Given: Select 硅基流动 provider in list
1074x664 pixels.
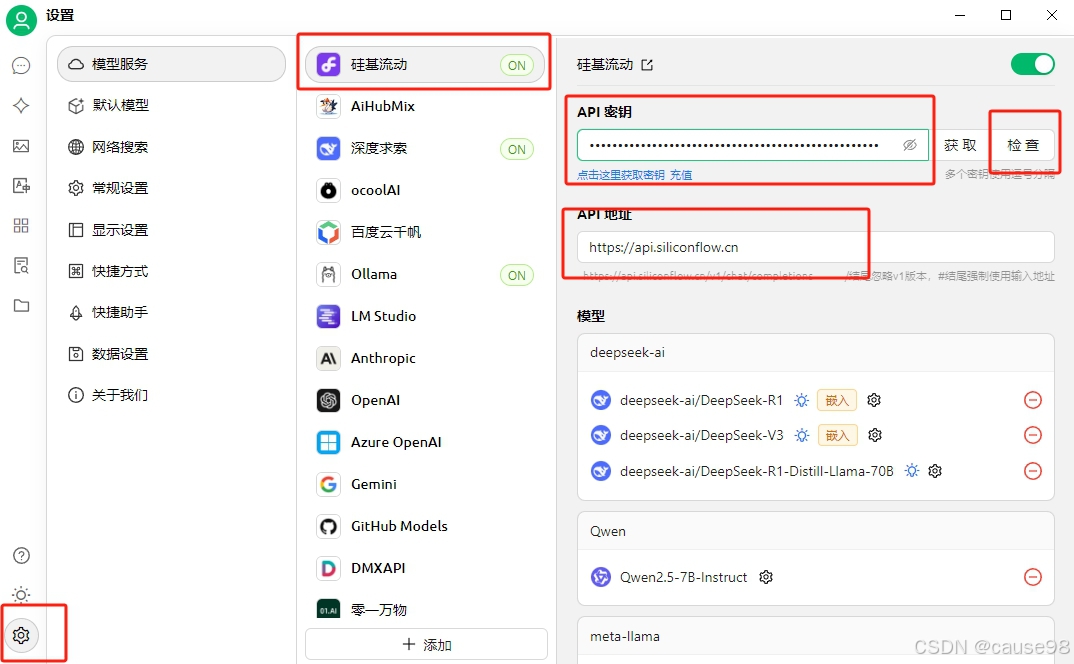Looking at the screenshot, I should pos(425,64).
